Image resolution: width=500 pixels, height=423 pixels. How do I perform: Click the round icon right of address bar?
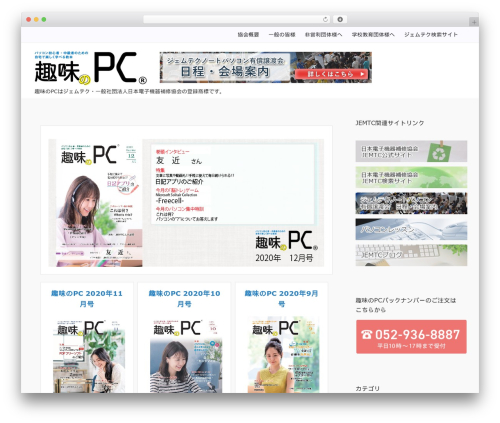pos(340,19)
